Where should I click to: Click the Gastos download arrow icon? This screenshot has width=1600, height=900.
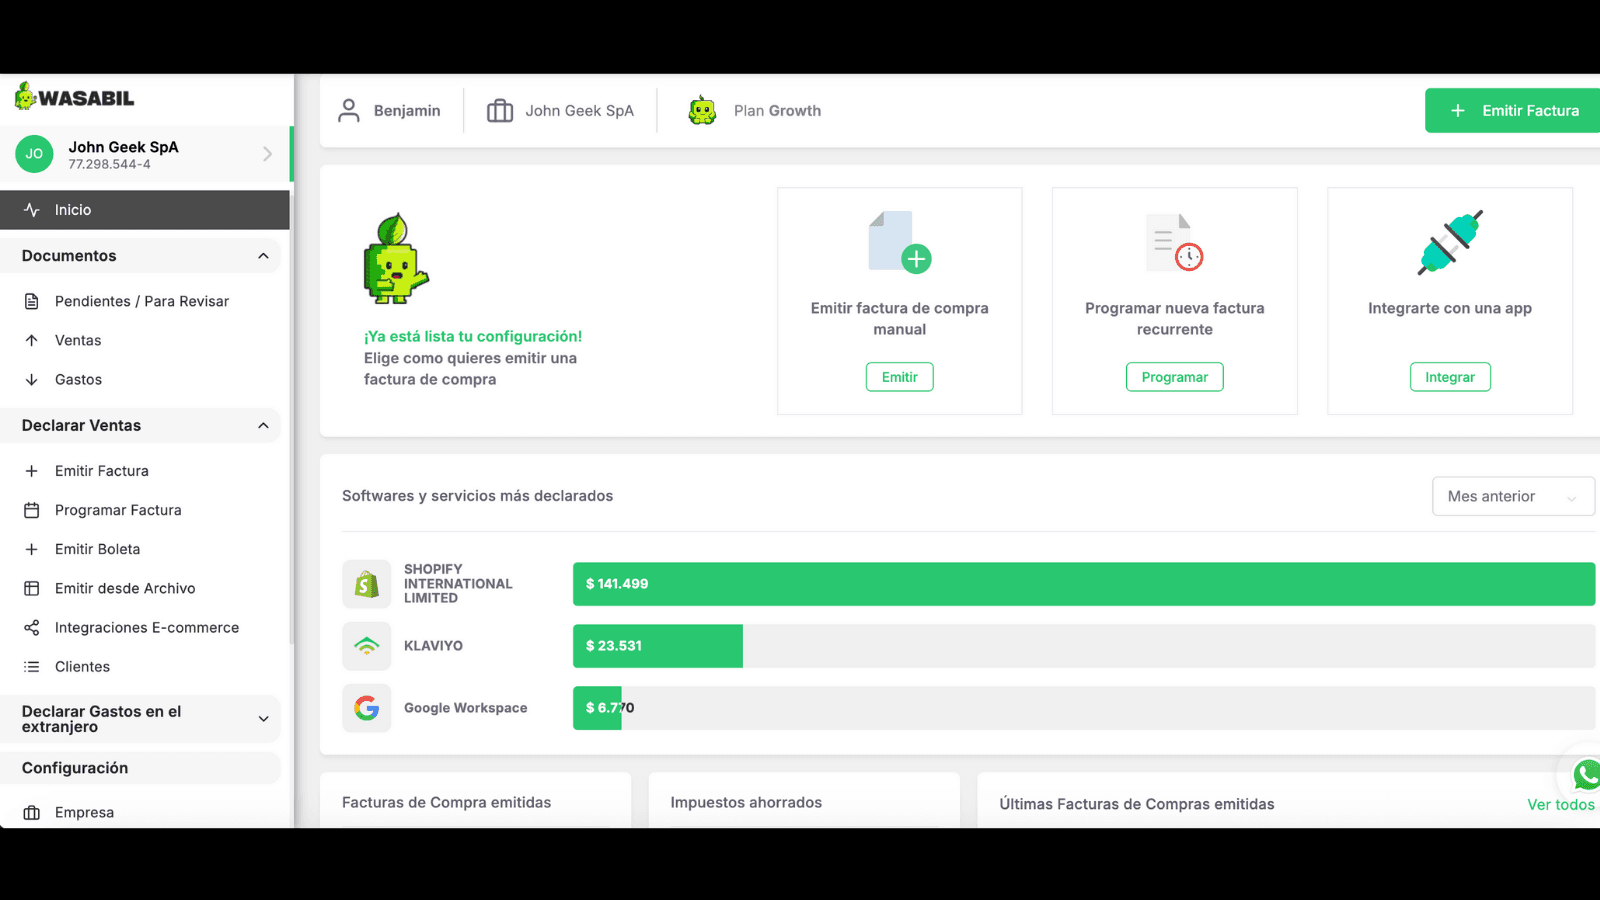pyautogui.click(x=31, y=379)
